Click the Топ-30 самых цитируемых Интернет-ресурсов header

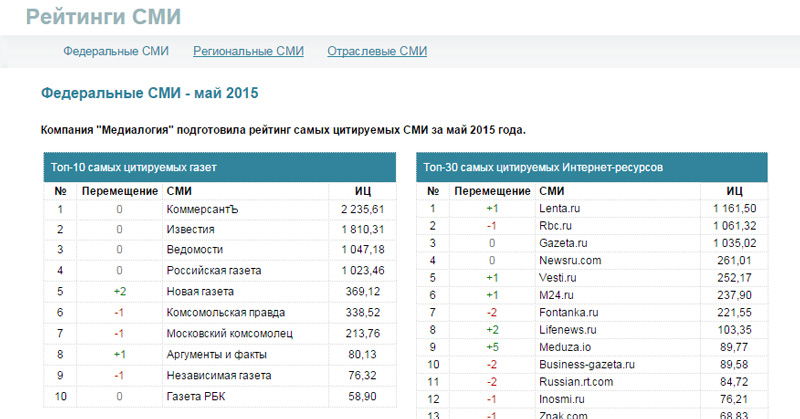(x=592, y=167)
